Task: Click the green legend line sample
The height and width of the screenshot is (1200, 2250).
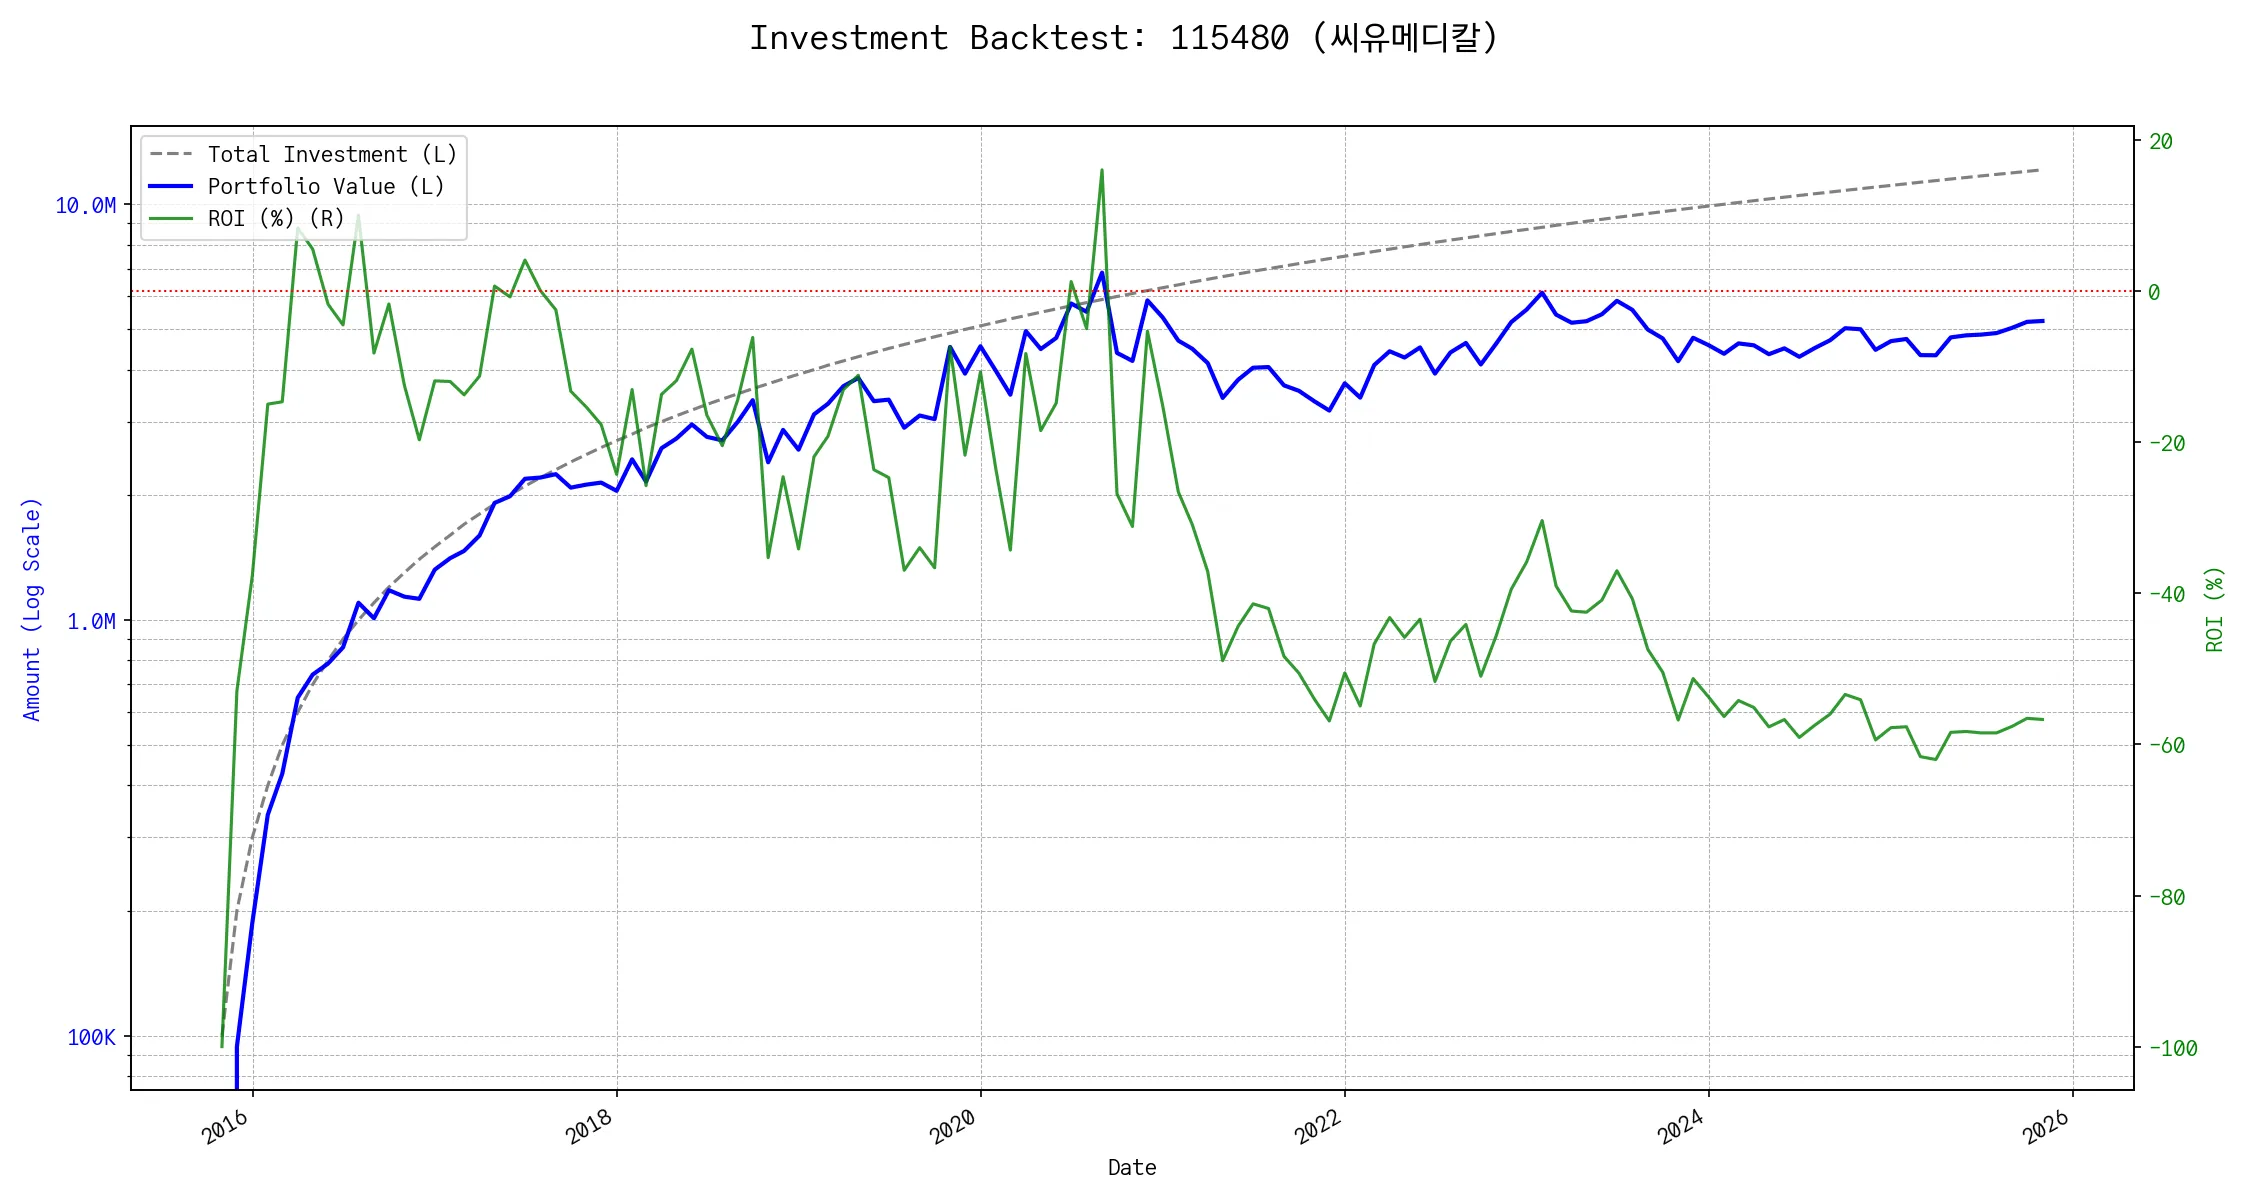Action: 171,219
